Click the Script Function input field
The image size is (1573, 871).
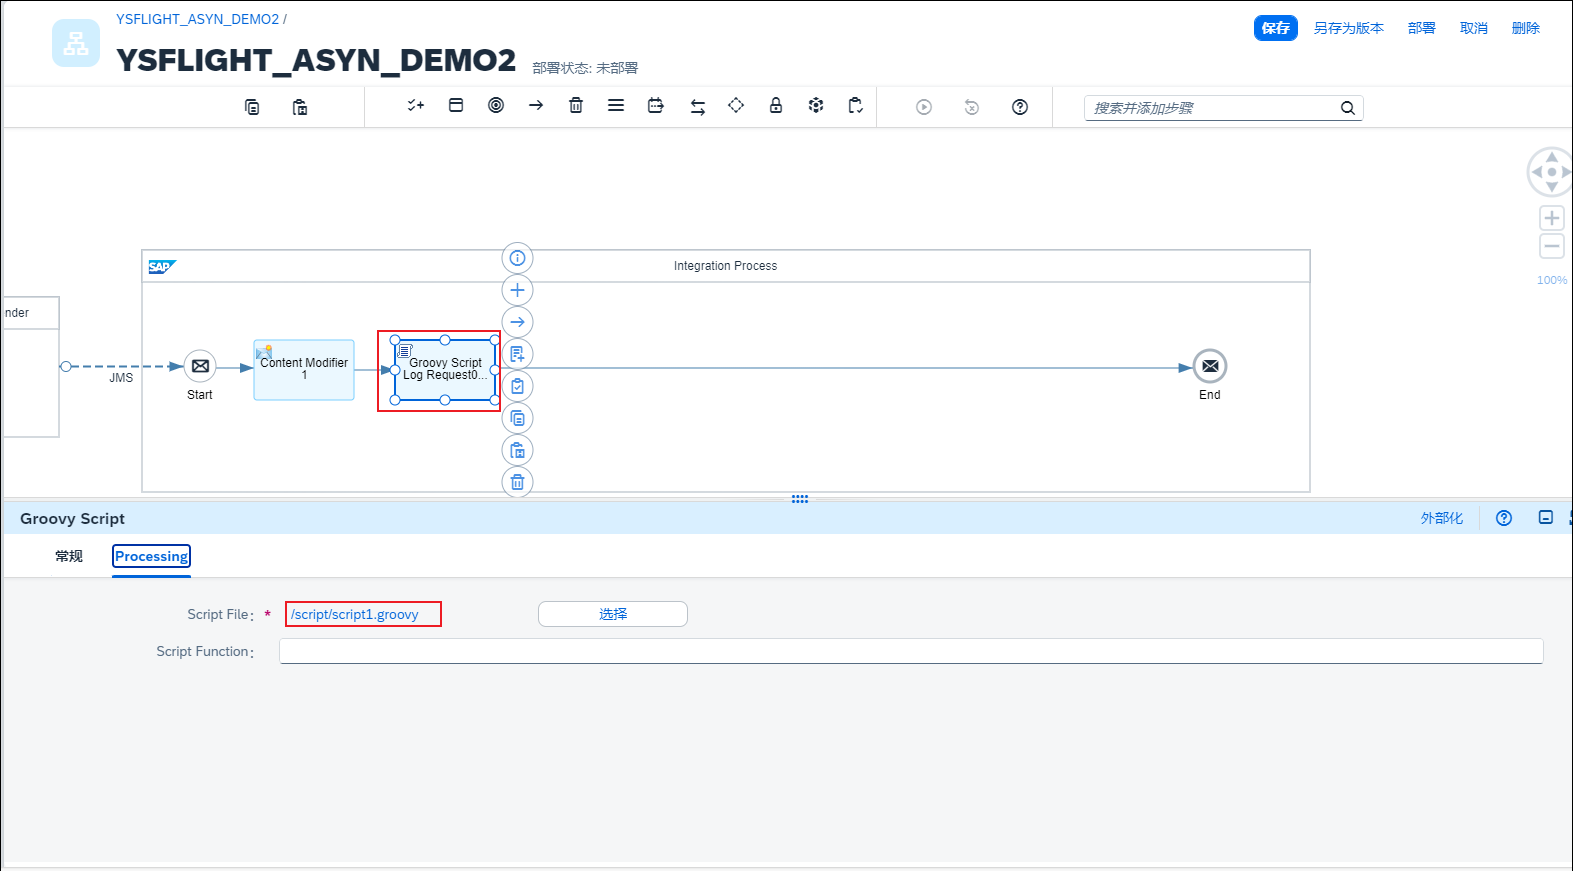click(x=910, y=652)
